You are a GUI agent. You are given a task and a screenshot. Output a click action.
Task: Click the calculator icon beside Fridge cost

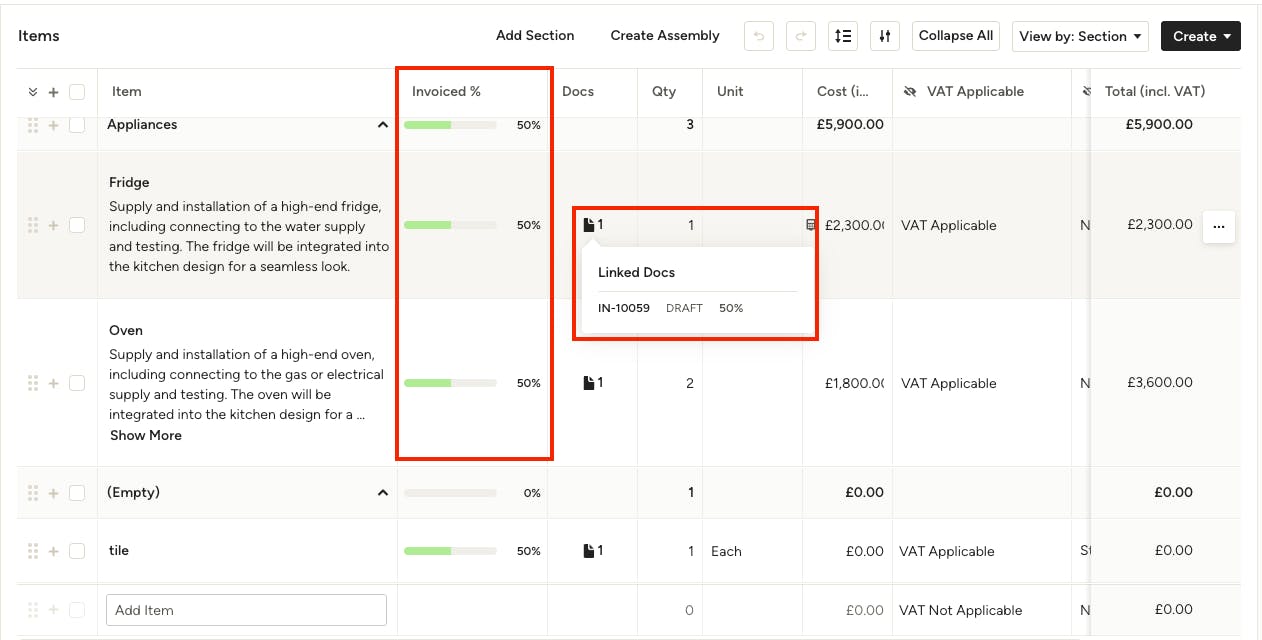[x=811, y=225]
